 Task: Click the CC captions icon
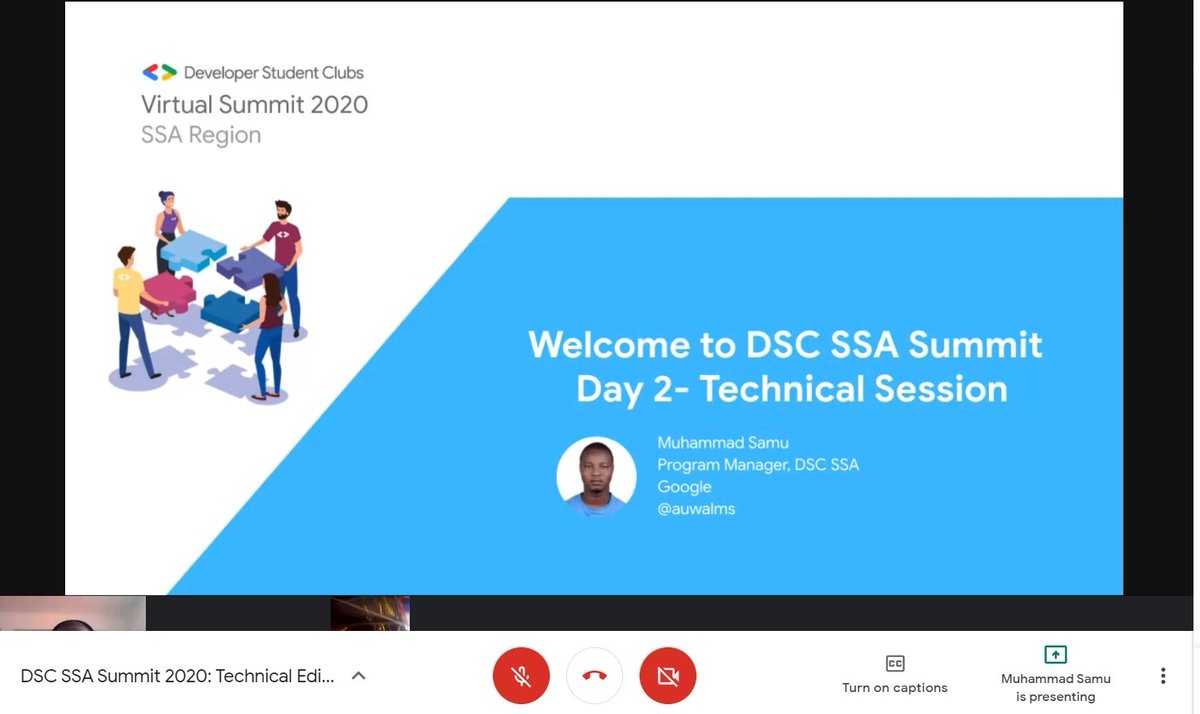click(895, 663)
